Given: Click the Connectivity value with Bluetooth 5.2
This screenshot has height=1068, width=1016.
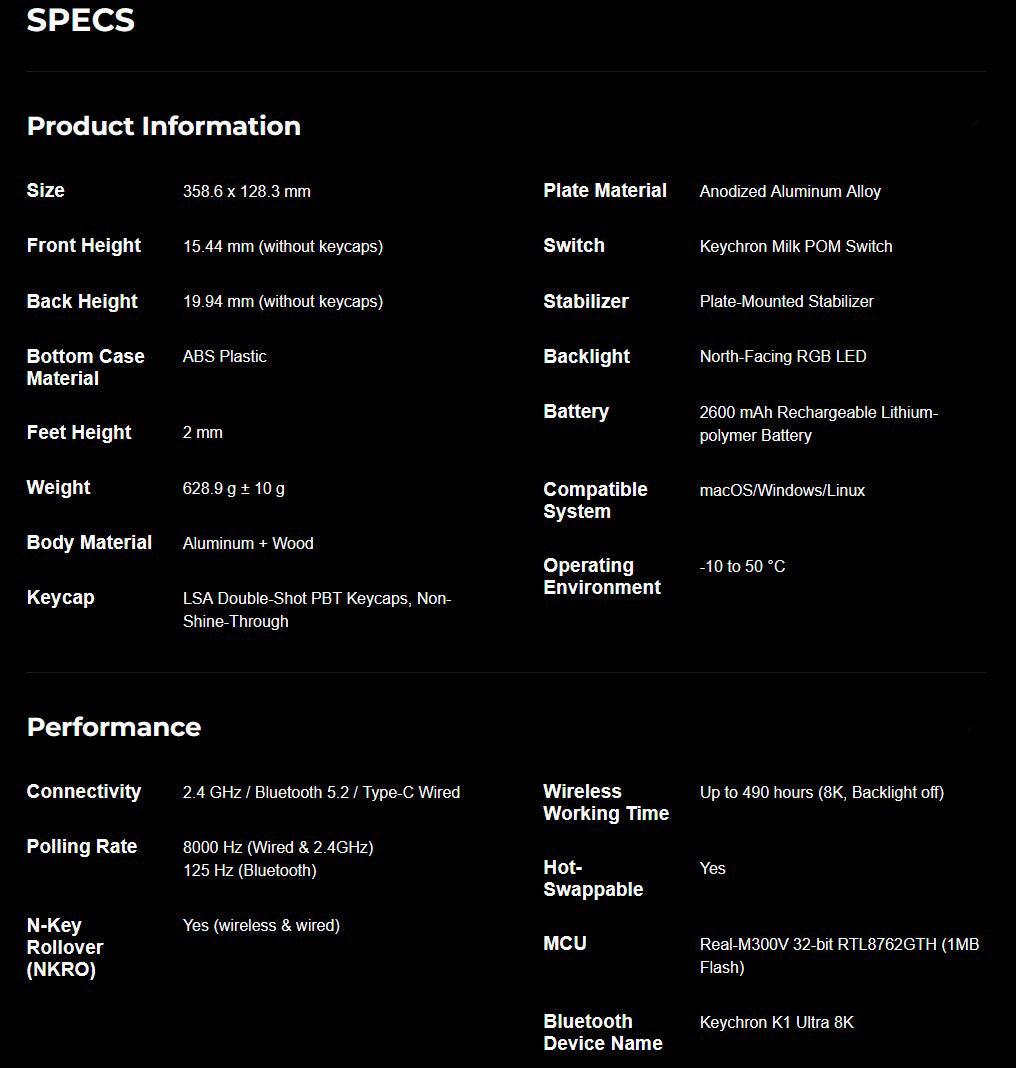Looking at the screenshot, I should (321, 792).
